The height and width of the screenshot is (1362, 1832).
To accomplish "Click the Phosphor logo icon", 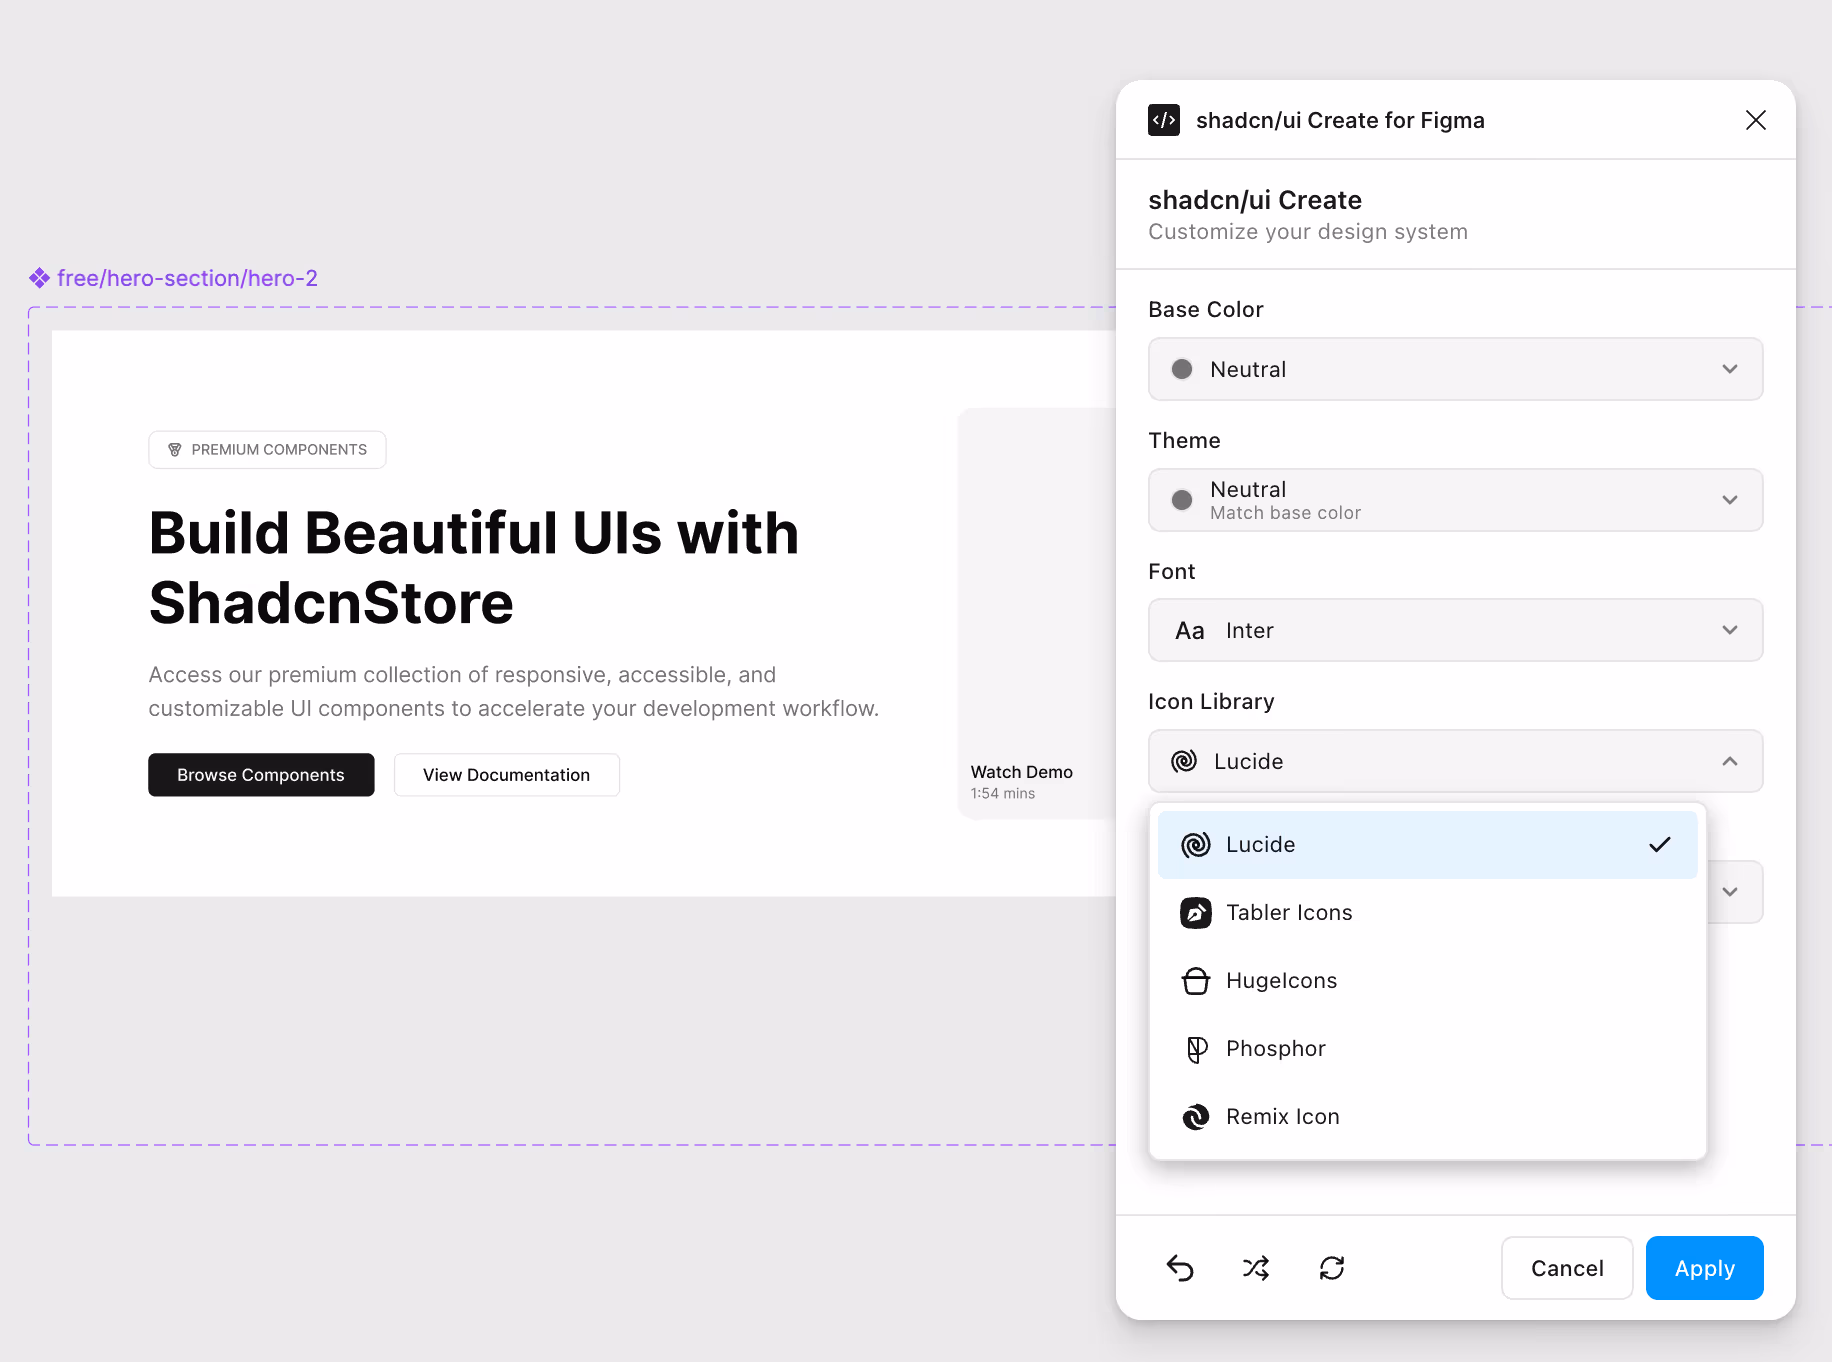I will pyautogui.click(x=1196, y=1049).
